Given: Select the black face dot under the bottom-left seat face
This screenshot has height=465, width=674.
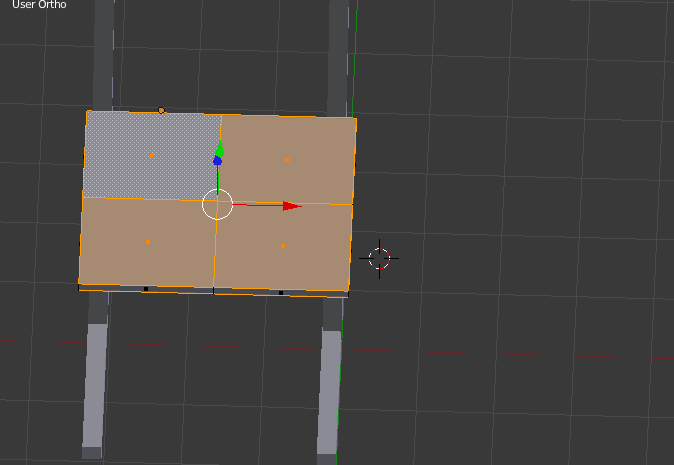Looking at the screenshot, I should (x=146, y=289).
